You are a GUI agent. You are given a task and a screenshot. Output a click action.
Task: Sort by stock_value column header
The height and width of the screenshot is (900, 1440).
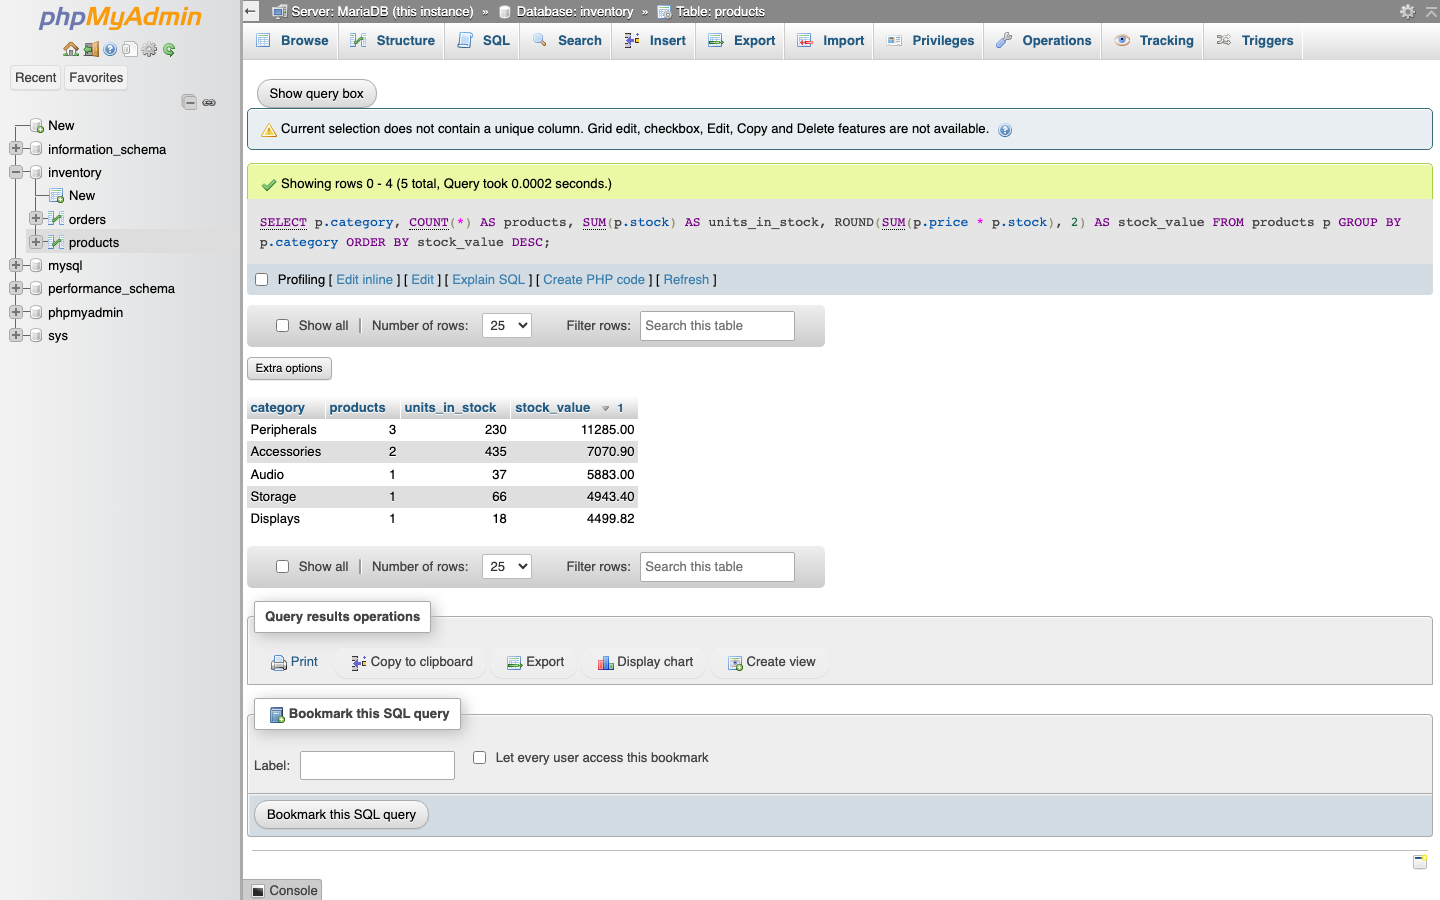(553, 408)
